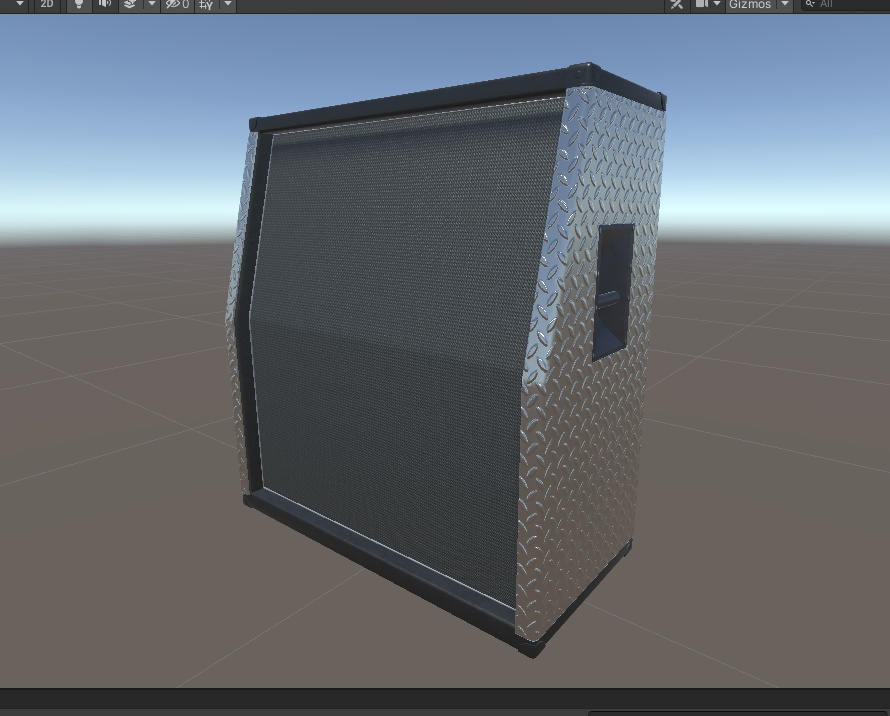Toggle the scene lighting bulb icon
This screenshot has height=716, width=890.
[78, 5]
